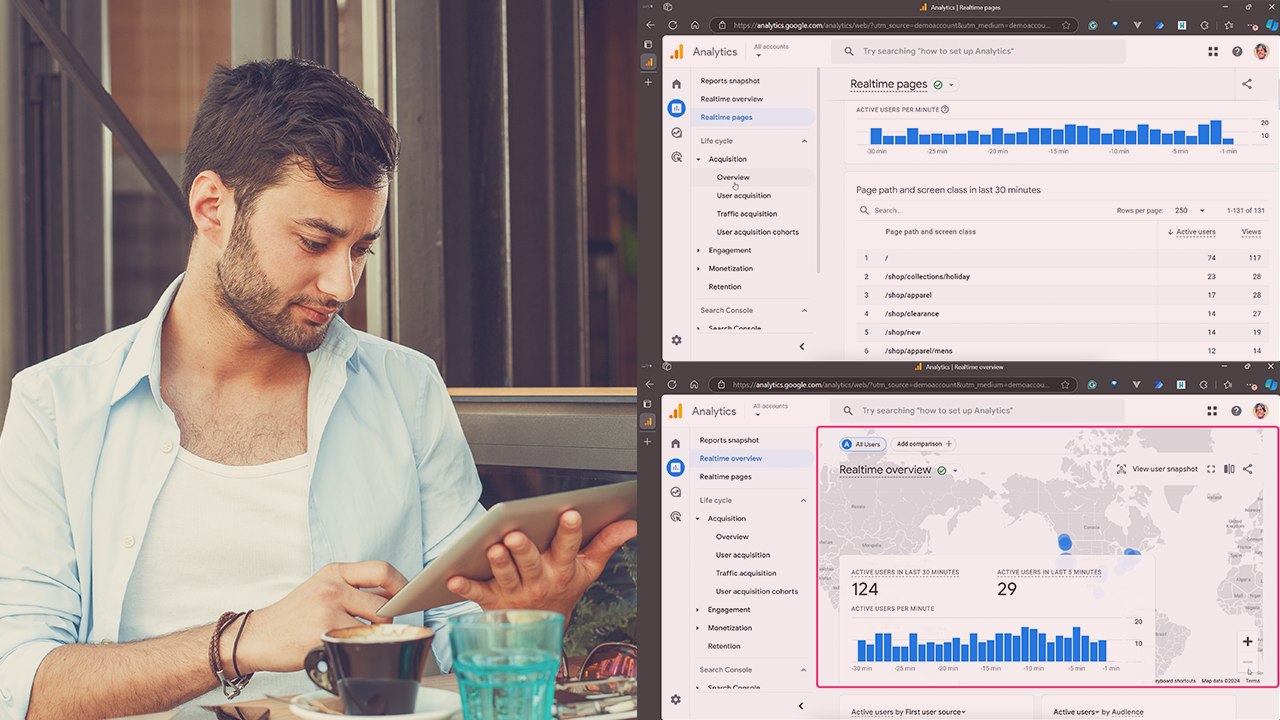Open Traffic acquisition in Realtime pages window sidebar
The image size is (1280, 720).
[x=746, y=214]
